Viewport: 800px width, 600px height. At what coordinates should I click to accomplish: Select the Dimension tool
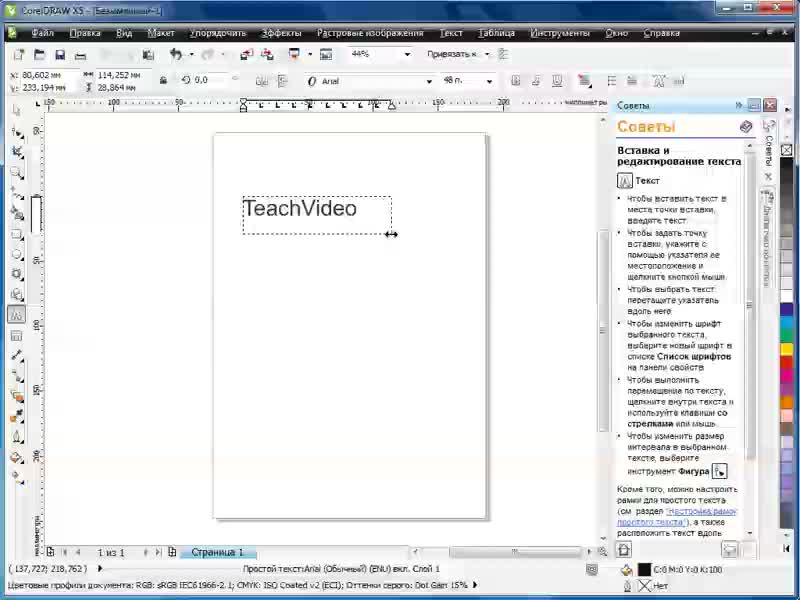17,356
